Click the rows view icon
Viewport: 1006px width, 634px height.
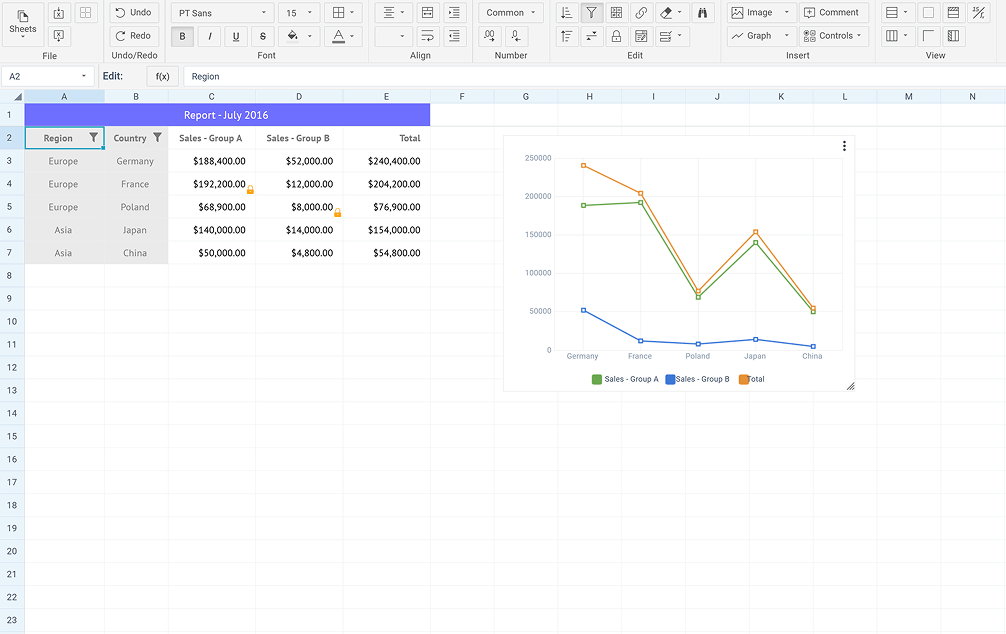tap(896, 13)
